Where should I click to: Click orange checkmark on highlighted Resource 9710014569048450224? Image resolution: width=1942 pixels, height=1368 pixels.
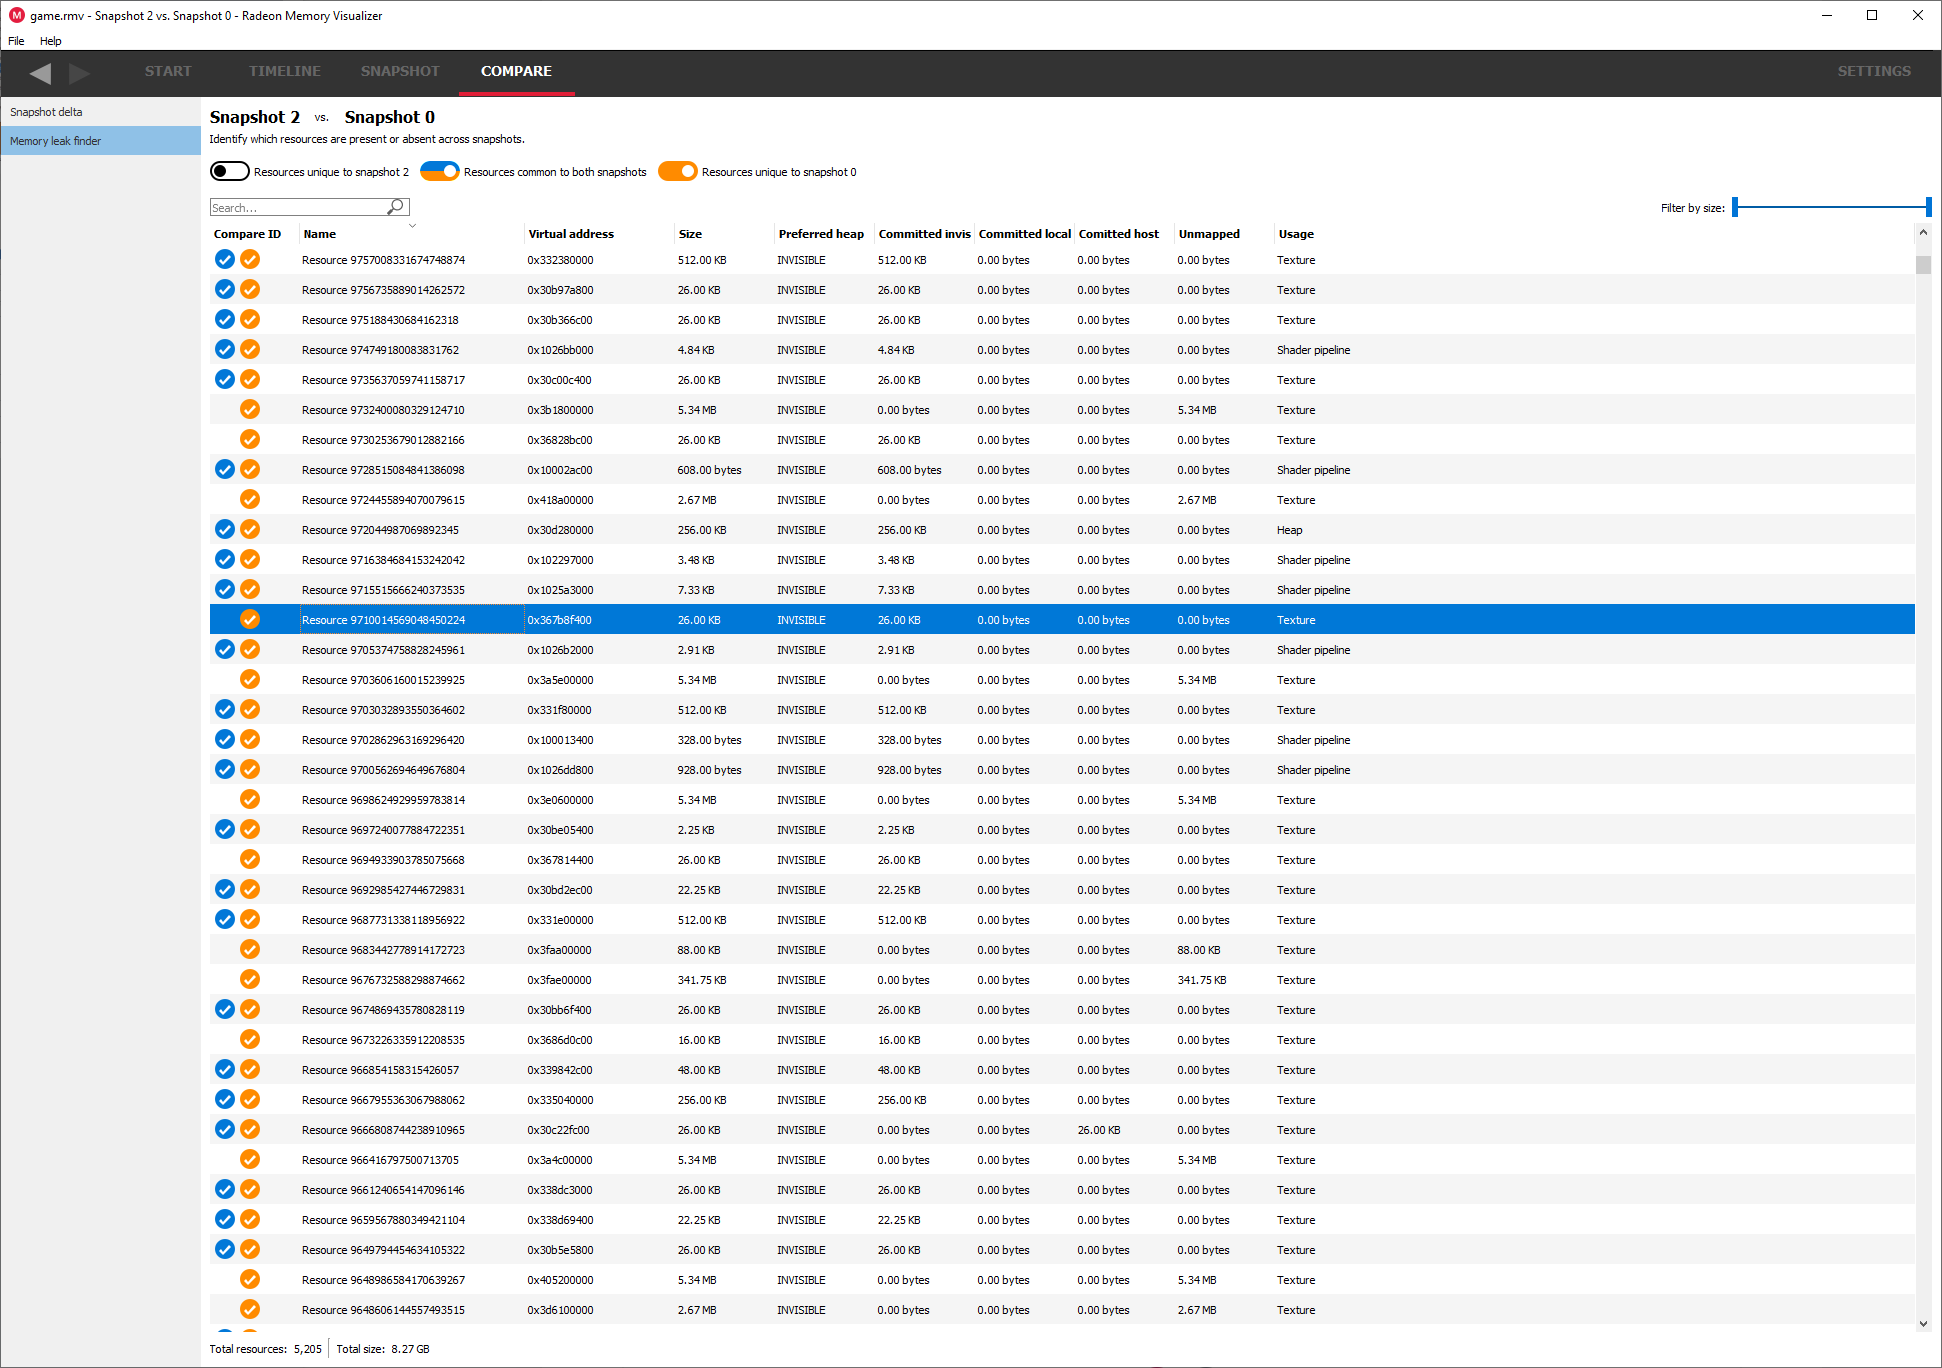click(x=250, y=620)
